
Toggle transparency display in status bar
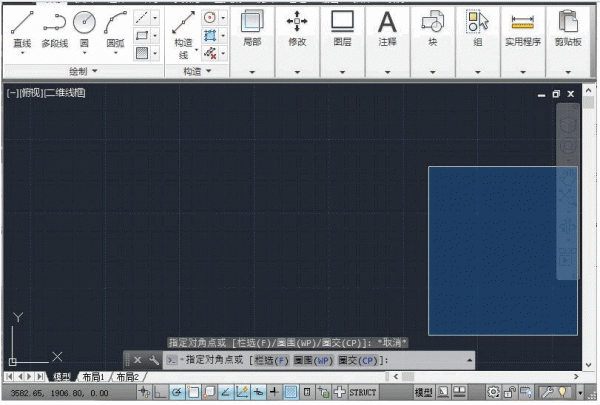pos(291,392)
